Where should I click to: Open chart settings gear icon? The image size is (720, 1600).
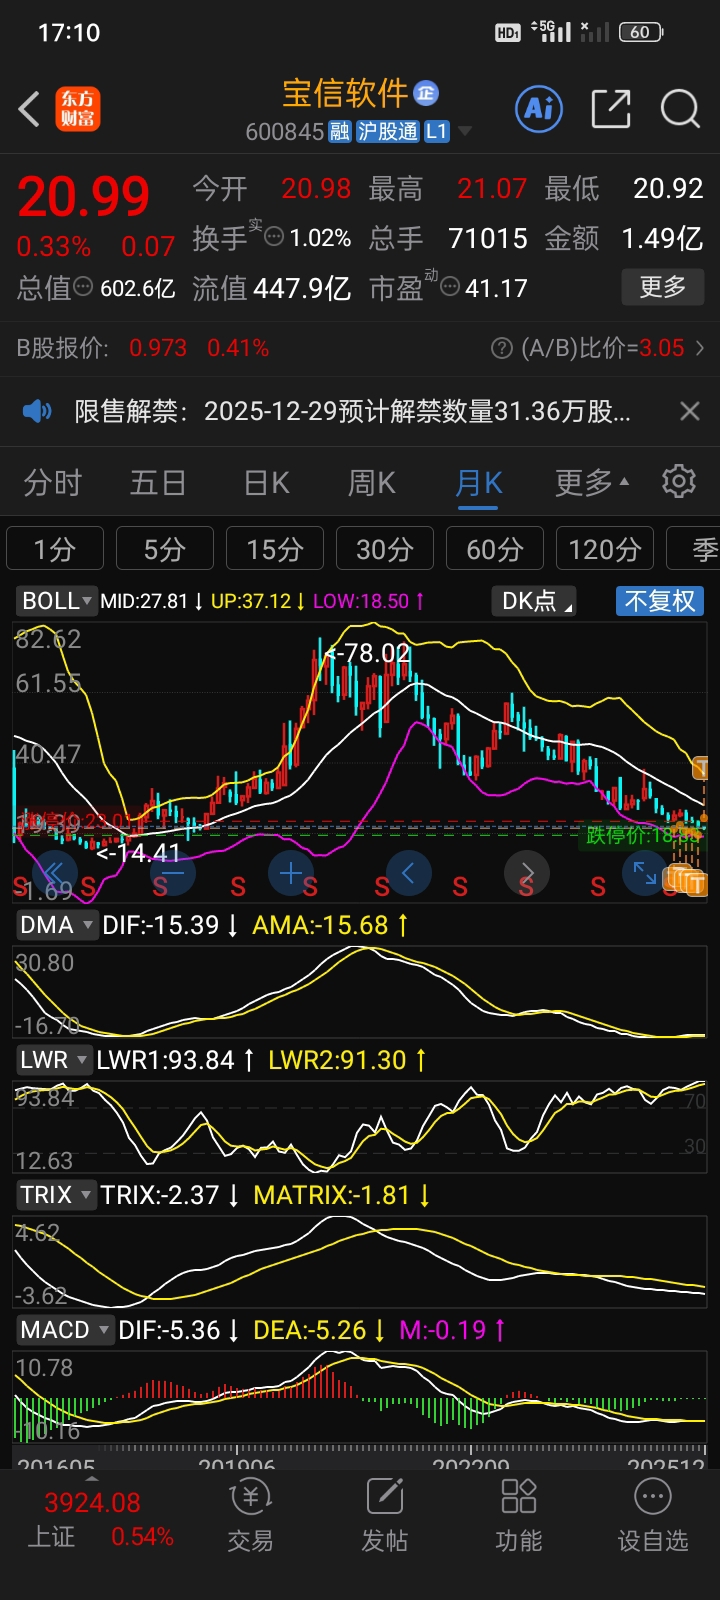pyautogui.click(x=679, y=481)
